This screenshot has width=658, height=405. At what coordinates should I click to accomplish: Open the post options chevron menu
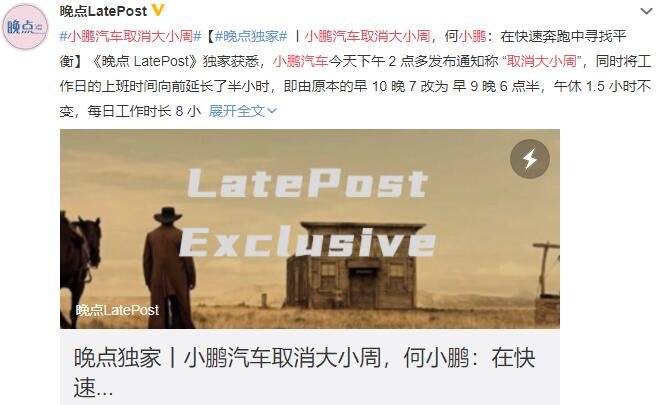(646, 11)
